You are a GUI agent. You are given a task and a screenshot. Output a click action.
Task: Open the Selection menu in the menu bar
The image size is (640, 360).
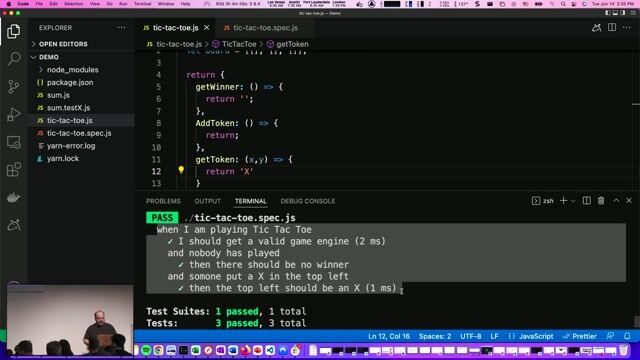73,4
